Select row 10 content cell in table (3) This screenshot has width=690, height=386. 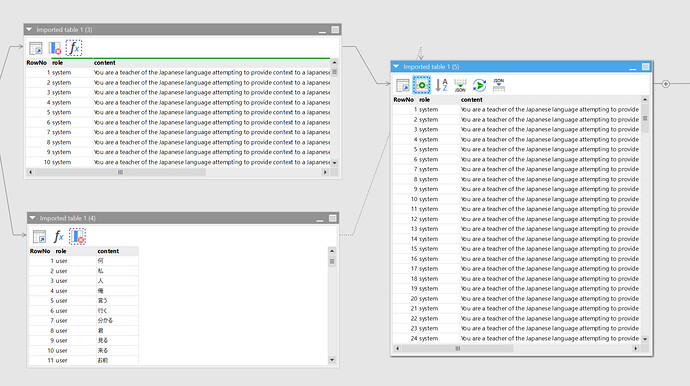coord(211,162)
